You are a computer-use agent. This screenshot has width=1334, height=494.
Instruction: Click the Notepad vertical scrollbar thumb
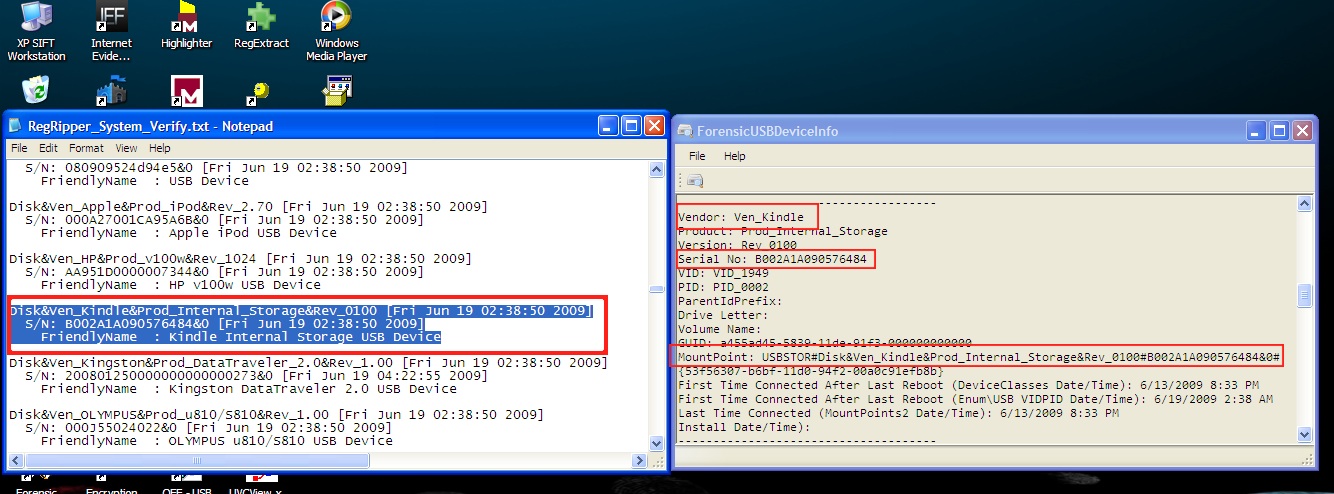[x=657, y=290]
